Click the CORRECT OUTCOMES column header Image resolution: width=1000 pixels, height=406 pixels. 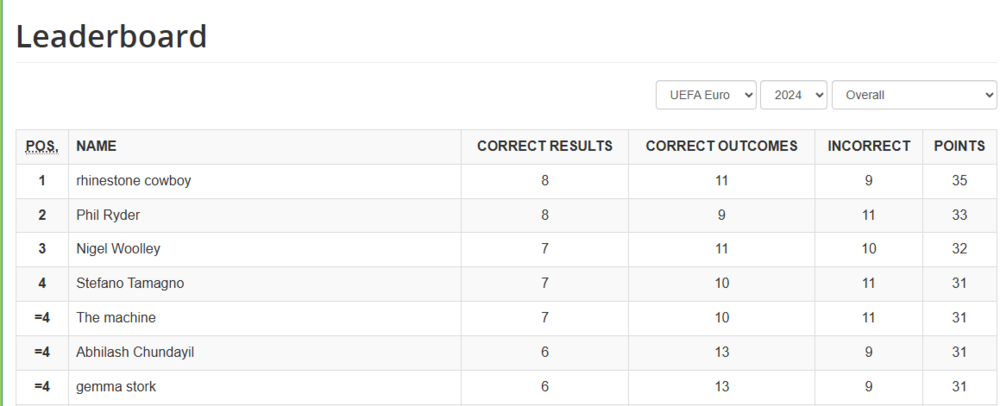[x=721, y=146]
